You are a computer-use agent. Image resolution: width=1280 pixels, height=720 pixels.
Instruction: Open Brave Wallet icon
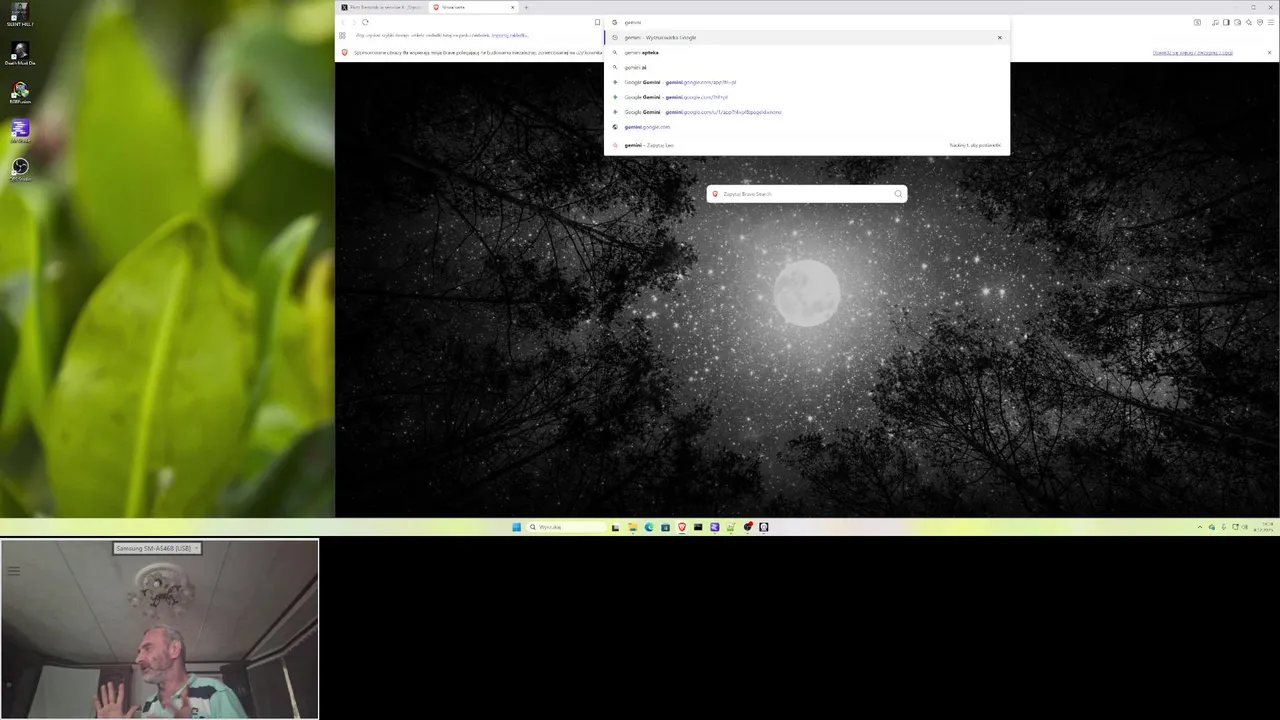click(1237, 22)
